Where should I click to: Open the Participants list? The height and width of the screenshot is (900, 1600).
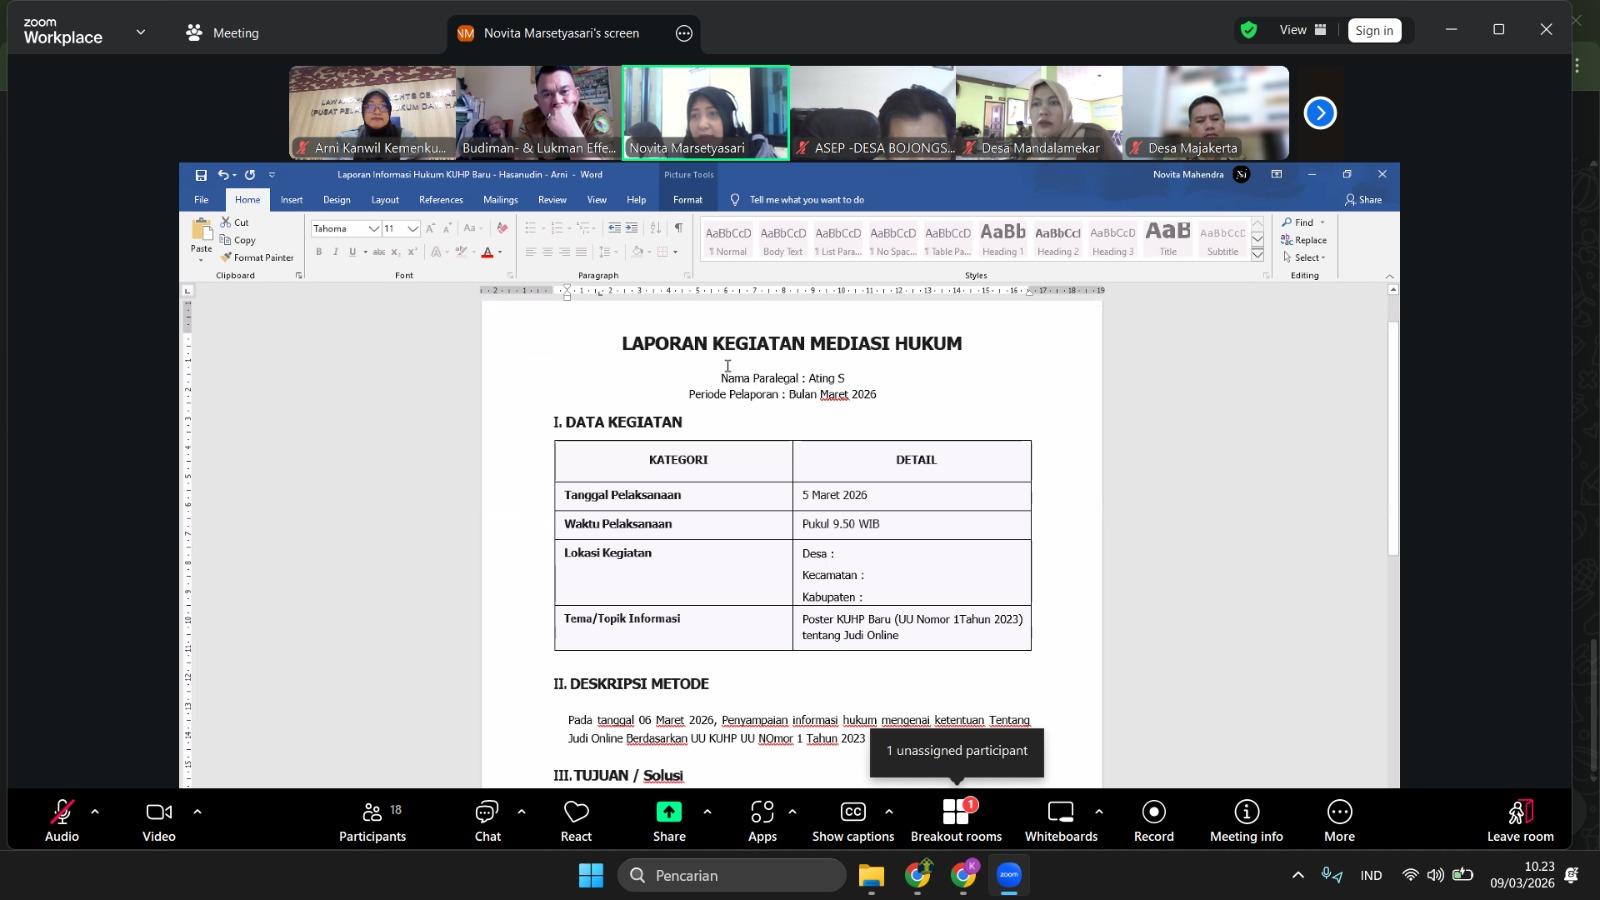(x=372, y=820)
